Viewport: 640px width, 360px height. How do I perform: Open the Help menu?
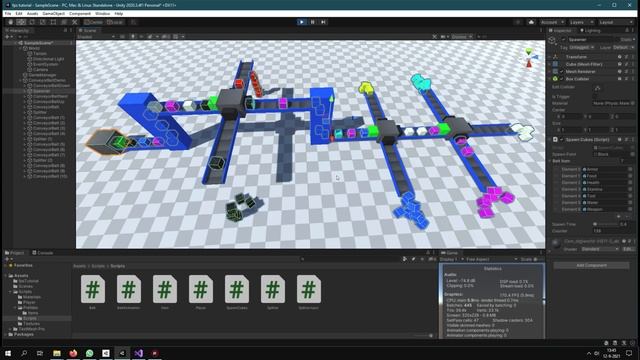118,13
